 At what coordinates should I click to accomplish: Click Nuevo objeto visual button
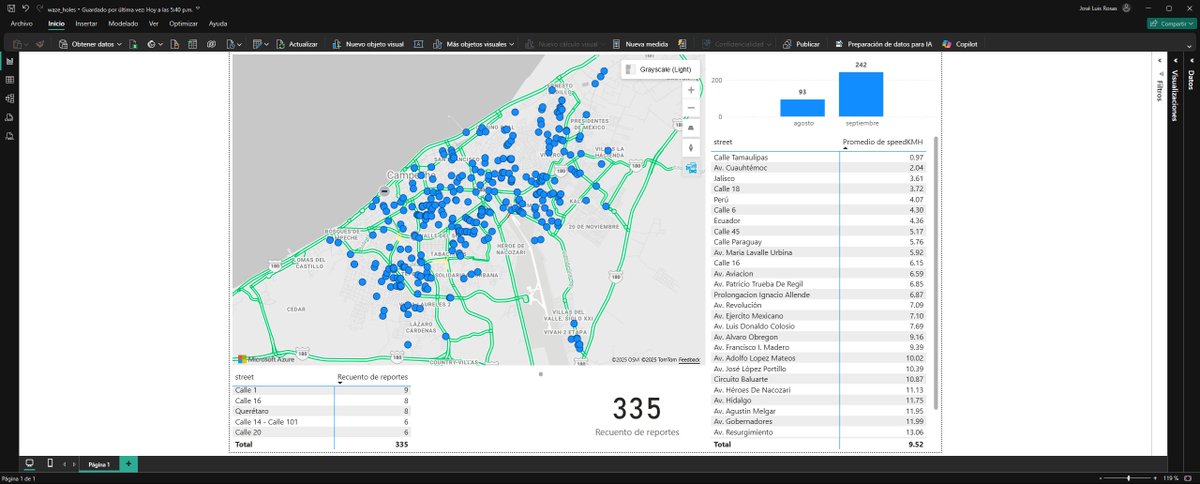[x=368, y=44]
